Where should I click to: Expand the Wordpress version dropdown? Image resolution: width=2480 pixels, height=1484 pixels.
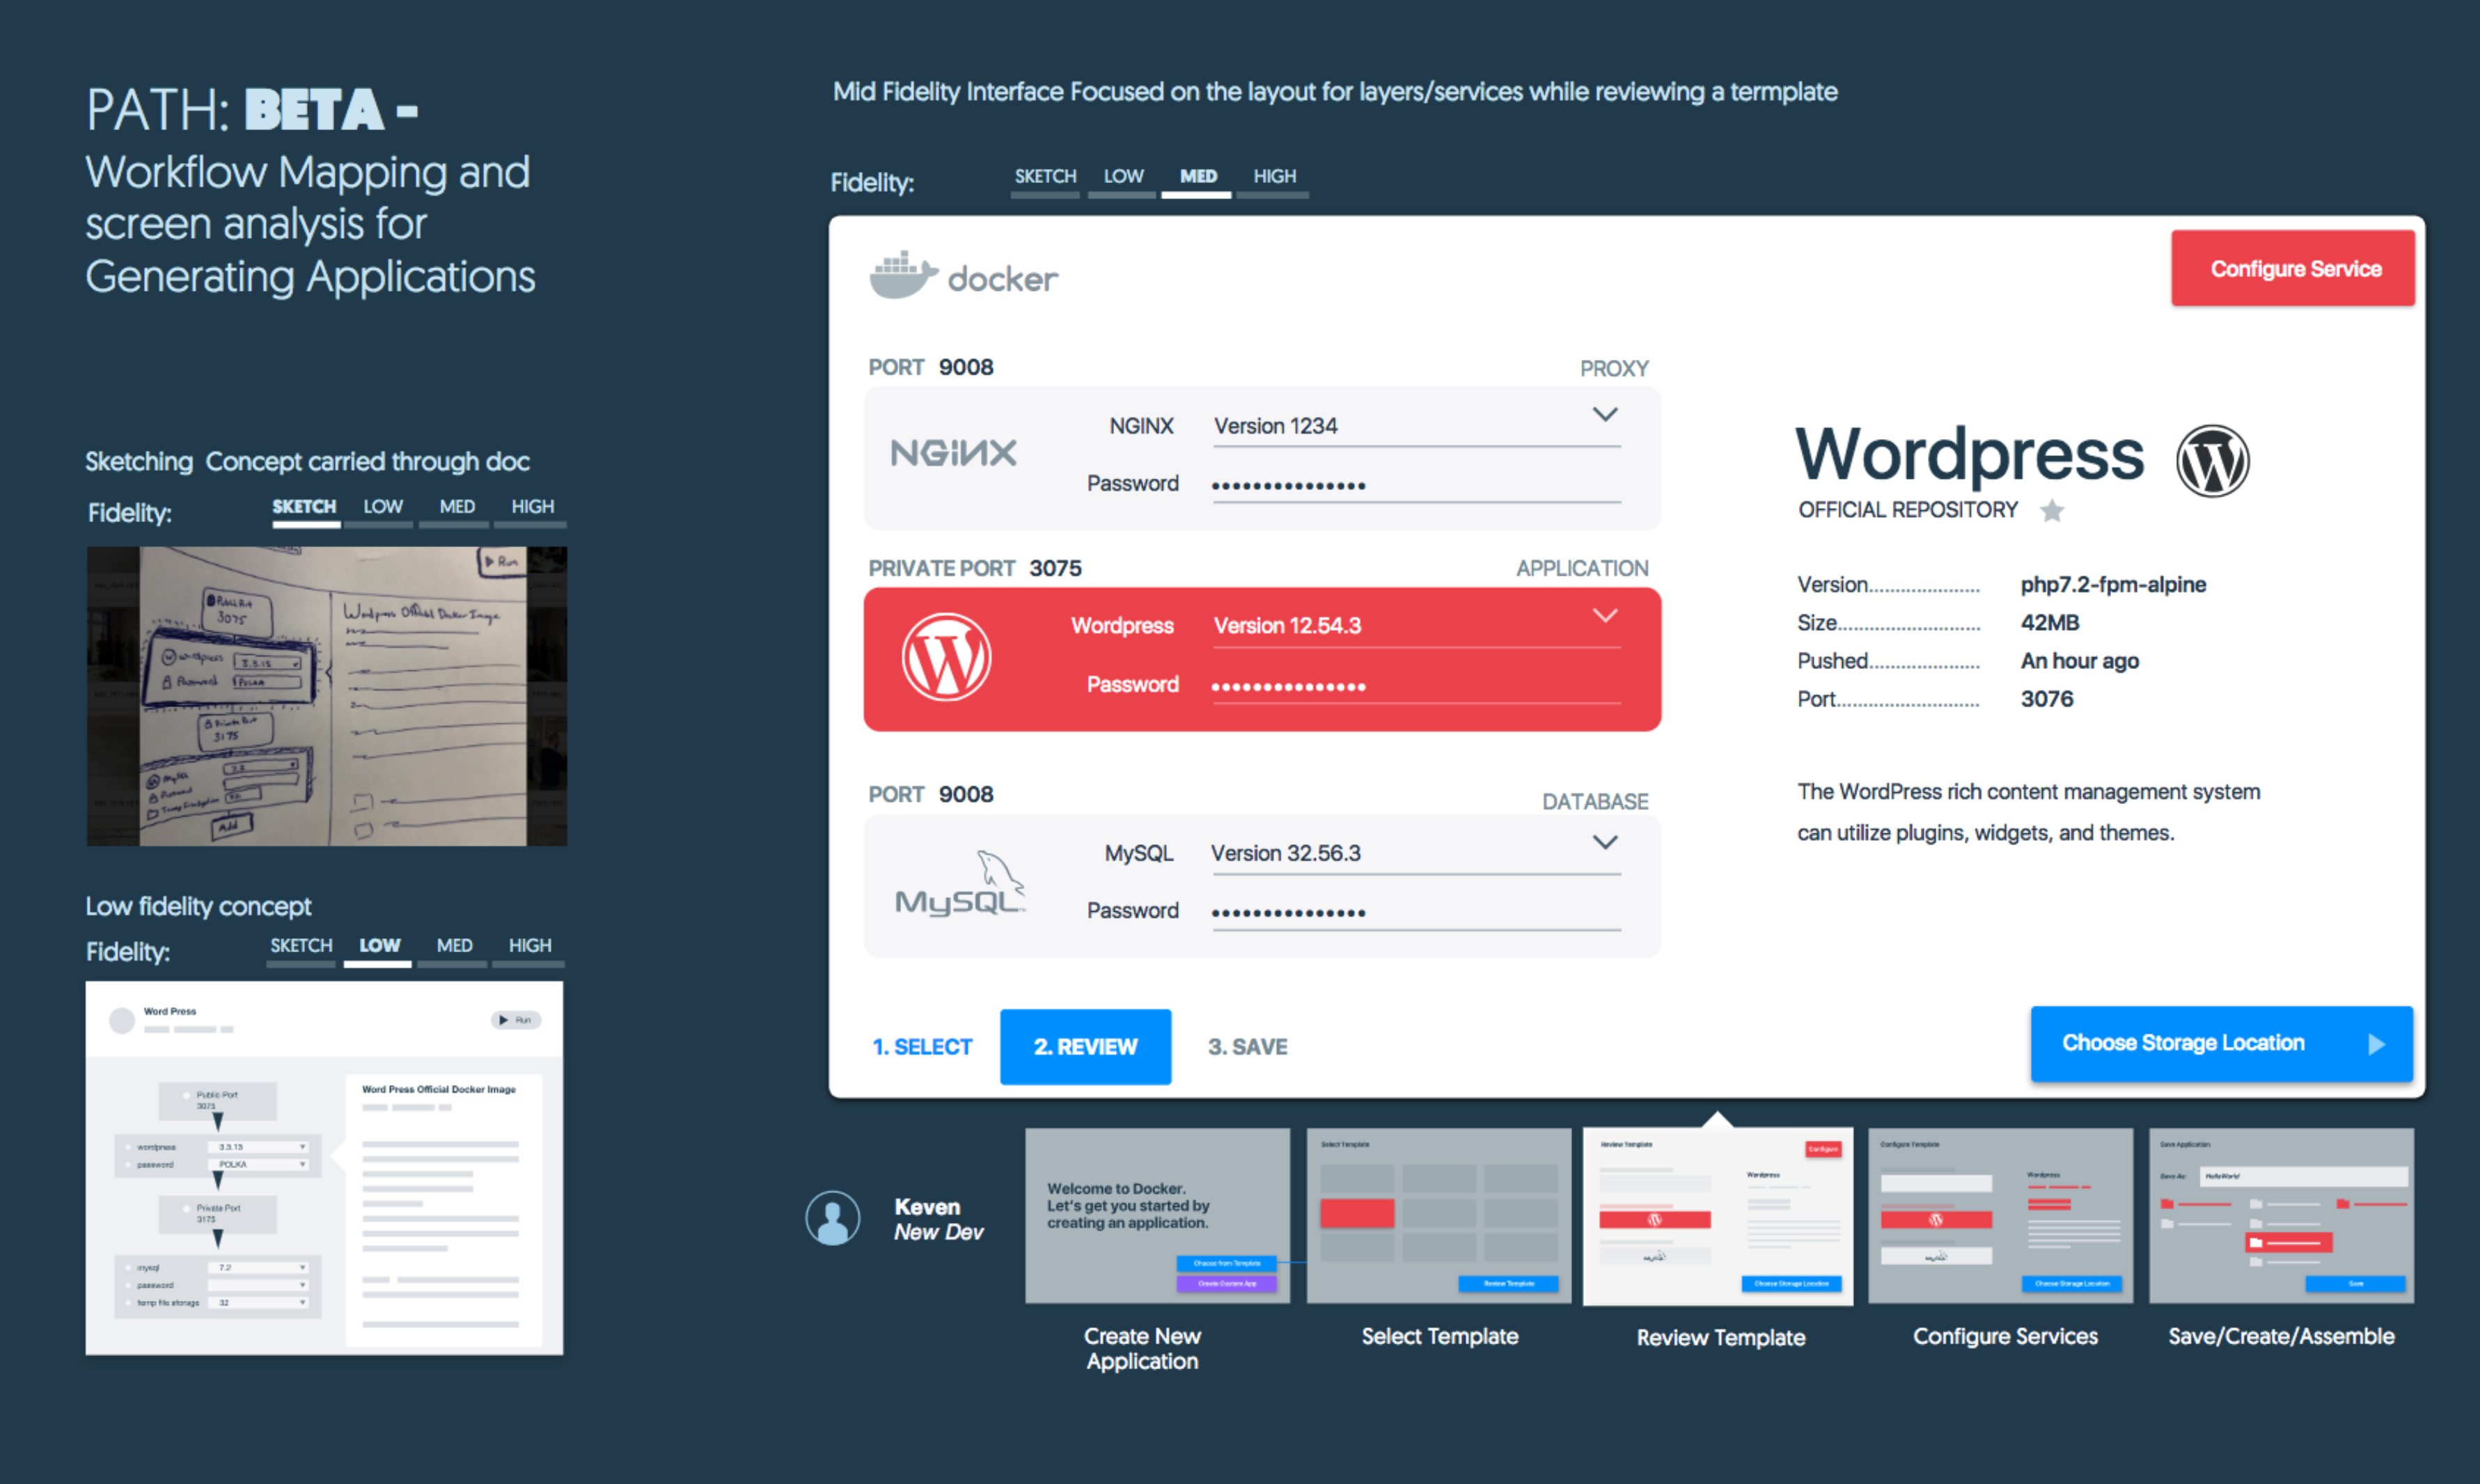click(1605, 615)
